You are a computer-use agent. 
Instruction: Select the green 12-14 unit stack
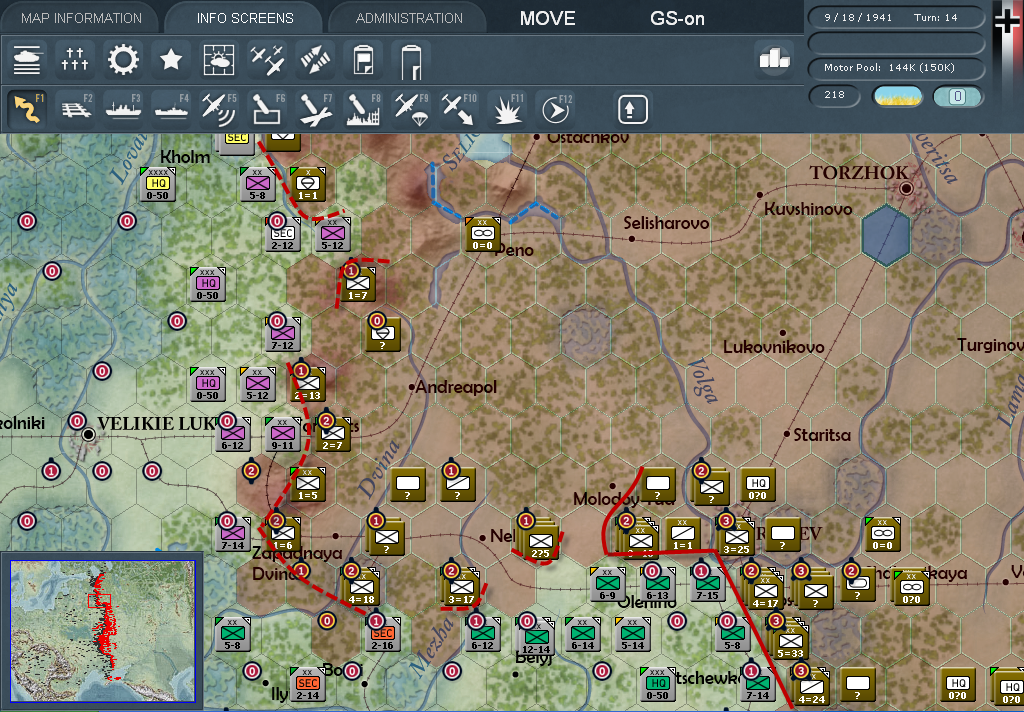coord(536,636)
